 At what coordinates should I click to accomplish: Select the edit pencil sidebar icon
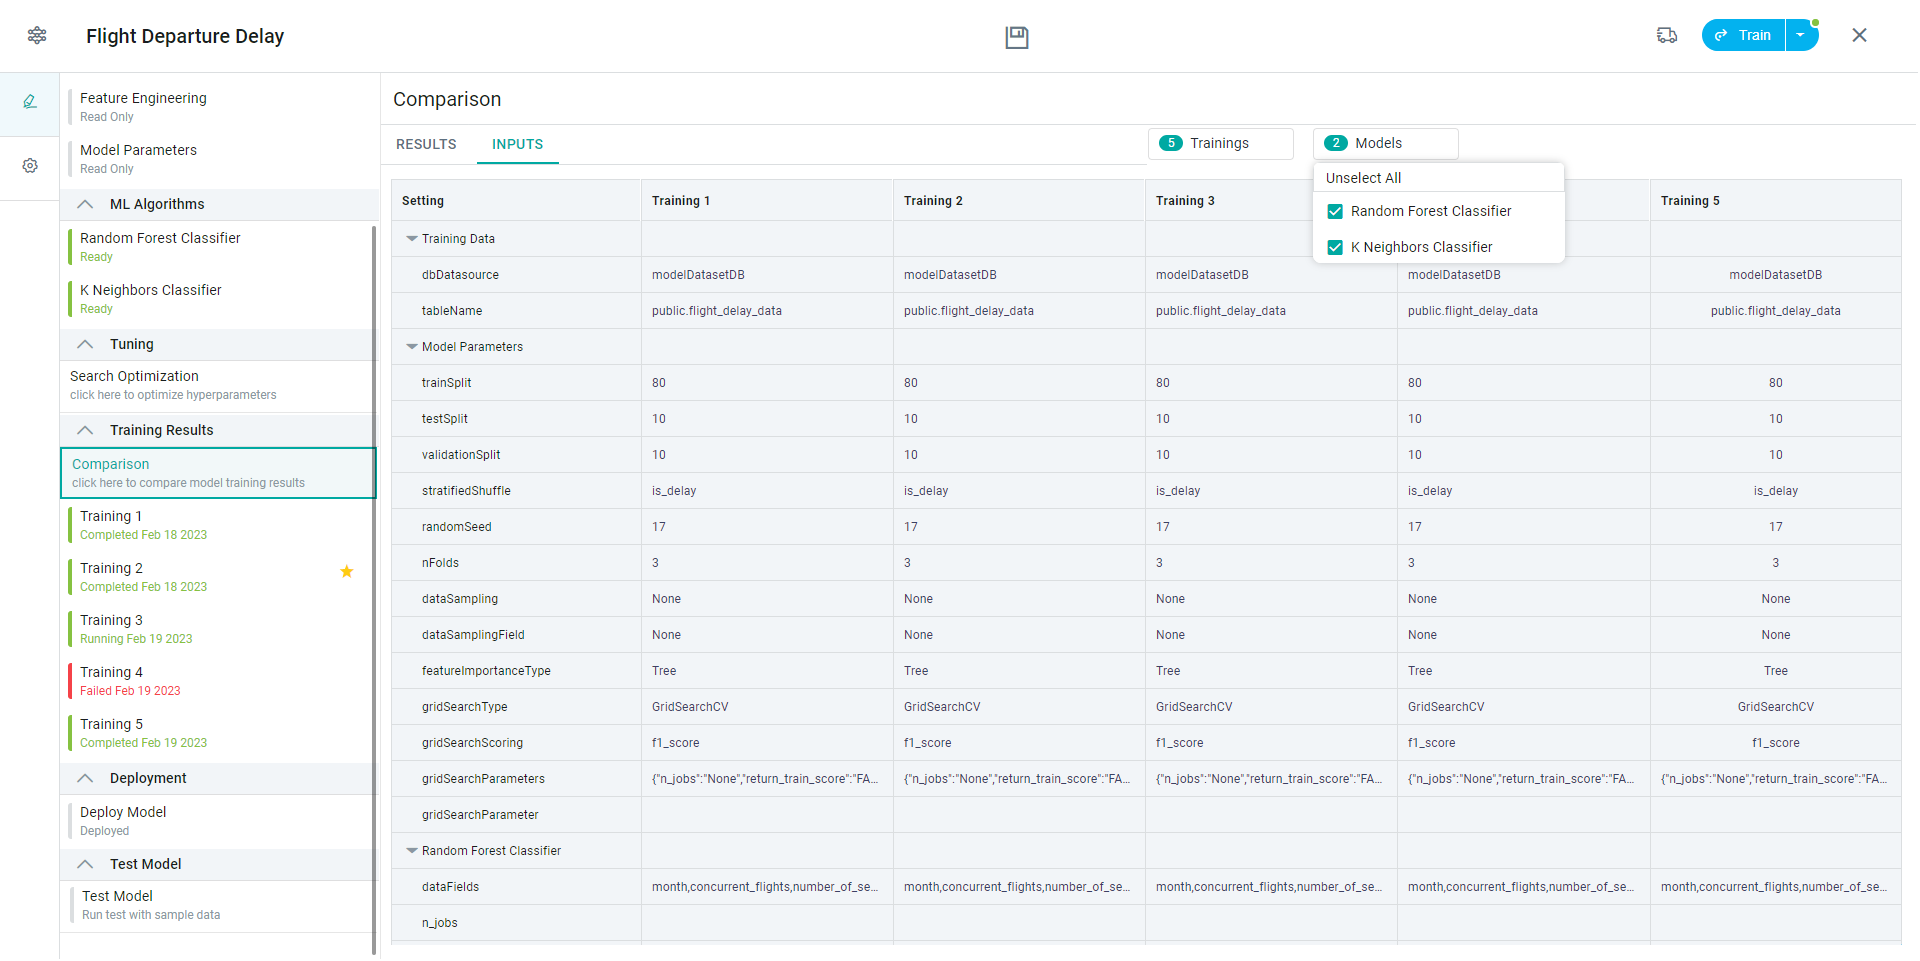click(x=30, y=102)
